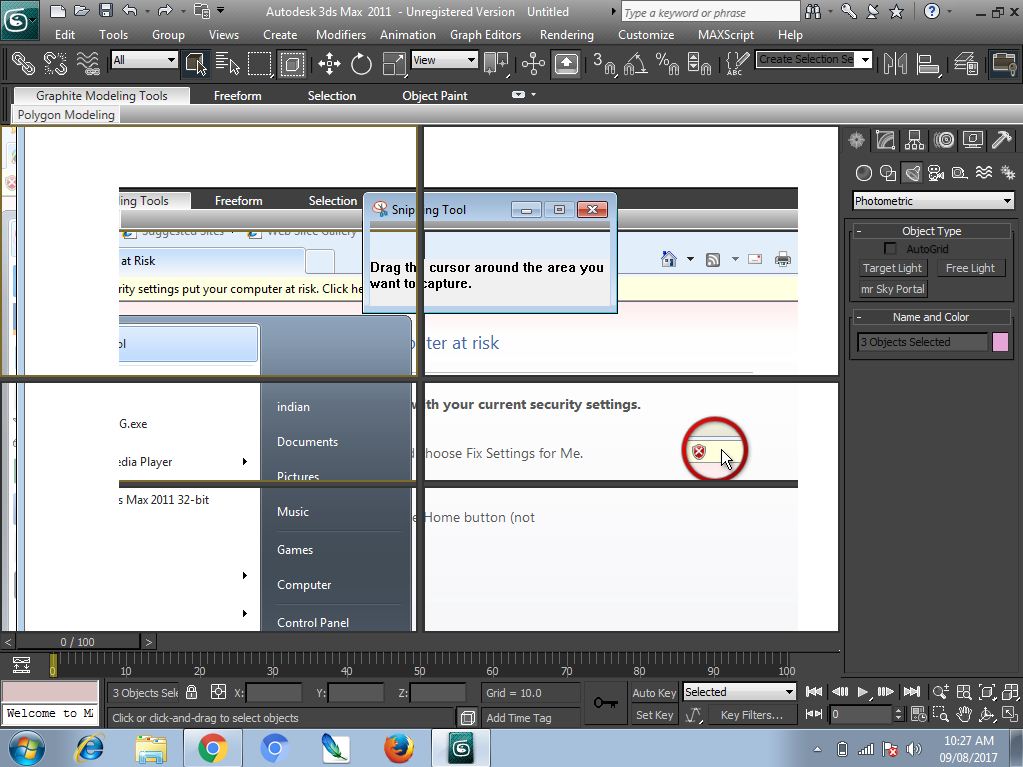
Task: Switch to the Freeform ribbon tab
Action: click(237, 96)
